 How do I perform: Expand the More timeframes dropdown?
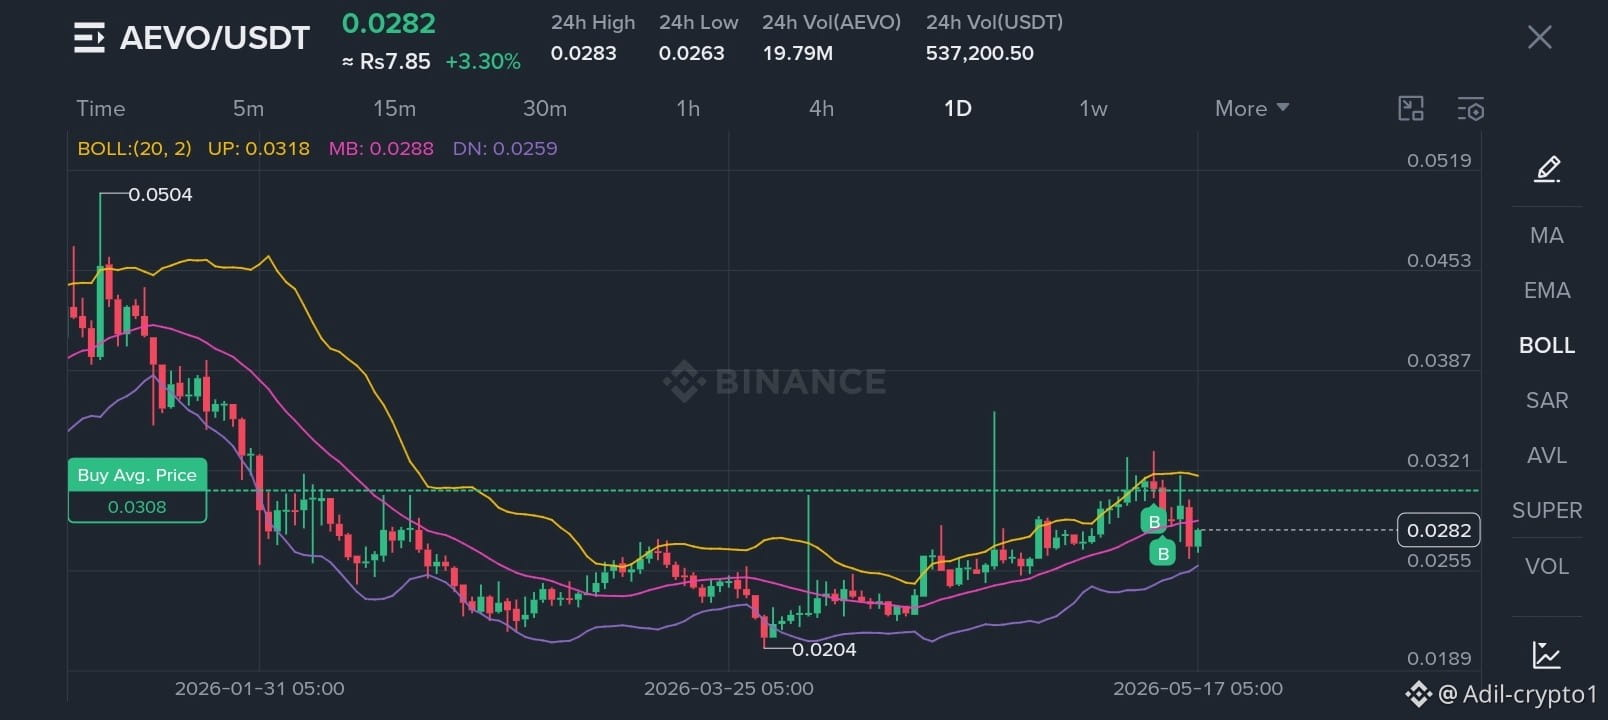click(x=1252, y=108)
